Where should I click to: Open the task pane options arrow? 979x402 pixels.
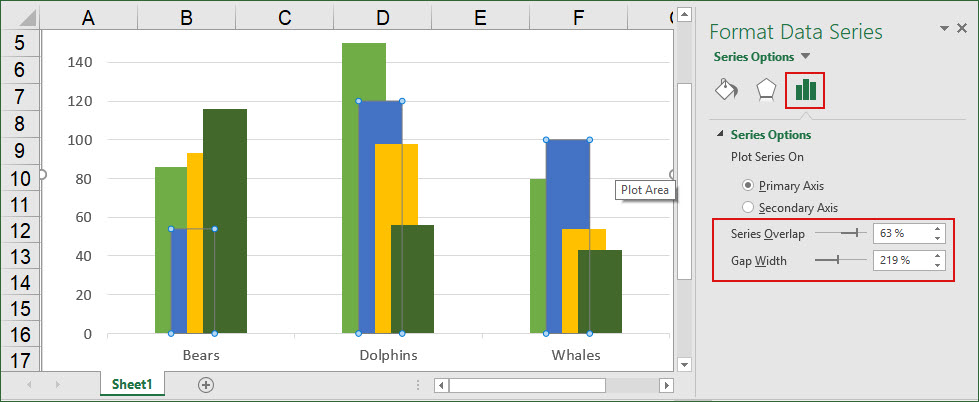click(x=943, y=29)
